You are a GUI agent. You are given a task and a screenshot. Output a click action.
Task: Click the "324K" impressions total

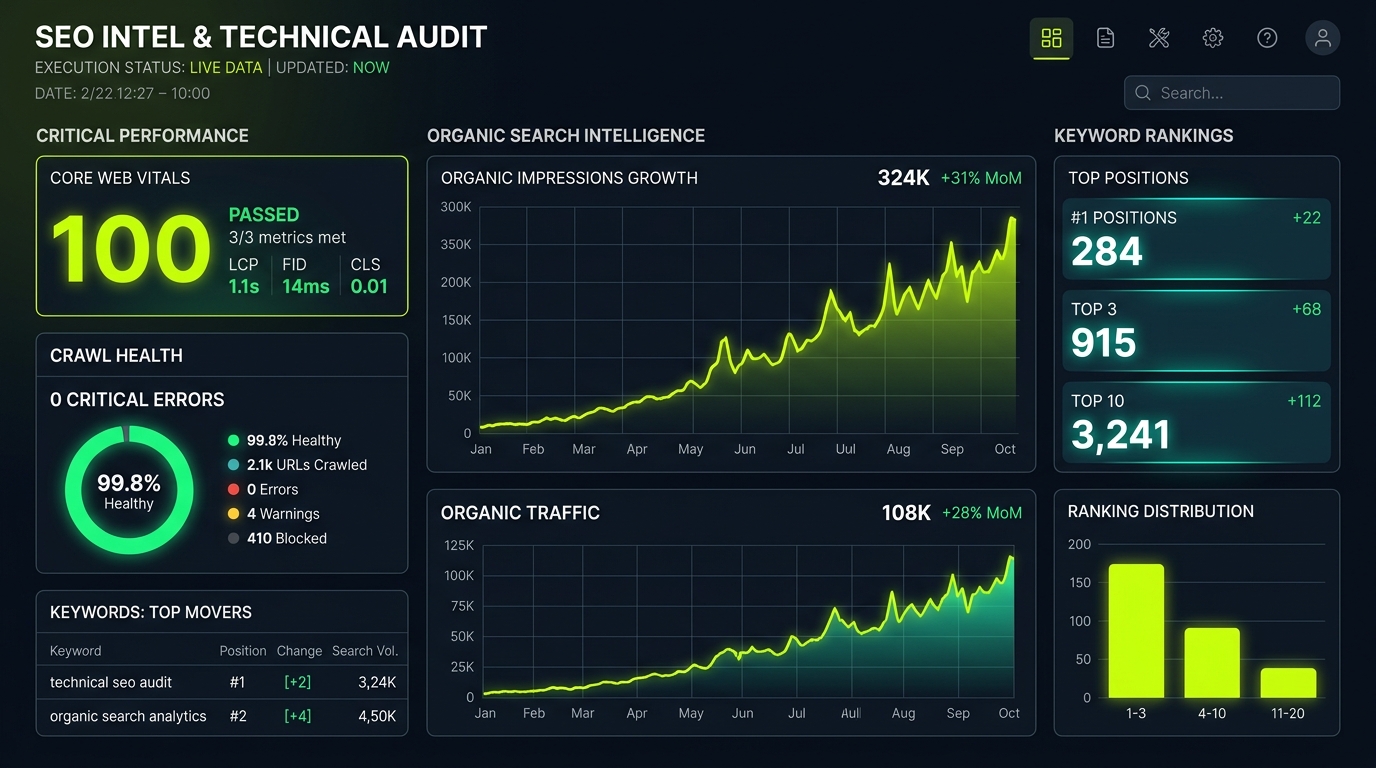(x=904, y=178)
